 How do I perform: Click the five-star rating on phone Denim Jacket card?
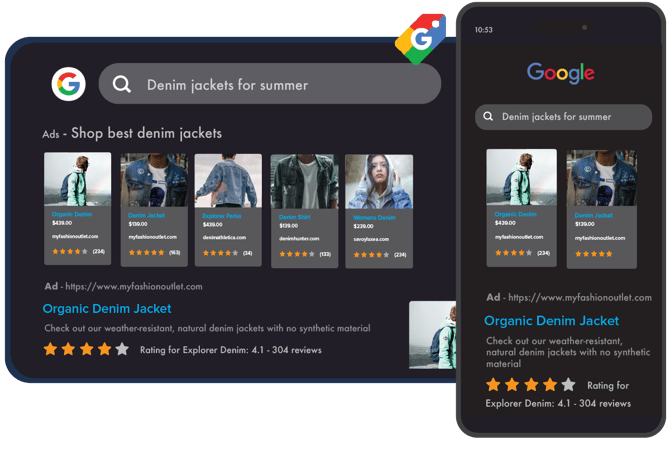click(x=594, y=254)
